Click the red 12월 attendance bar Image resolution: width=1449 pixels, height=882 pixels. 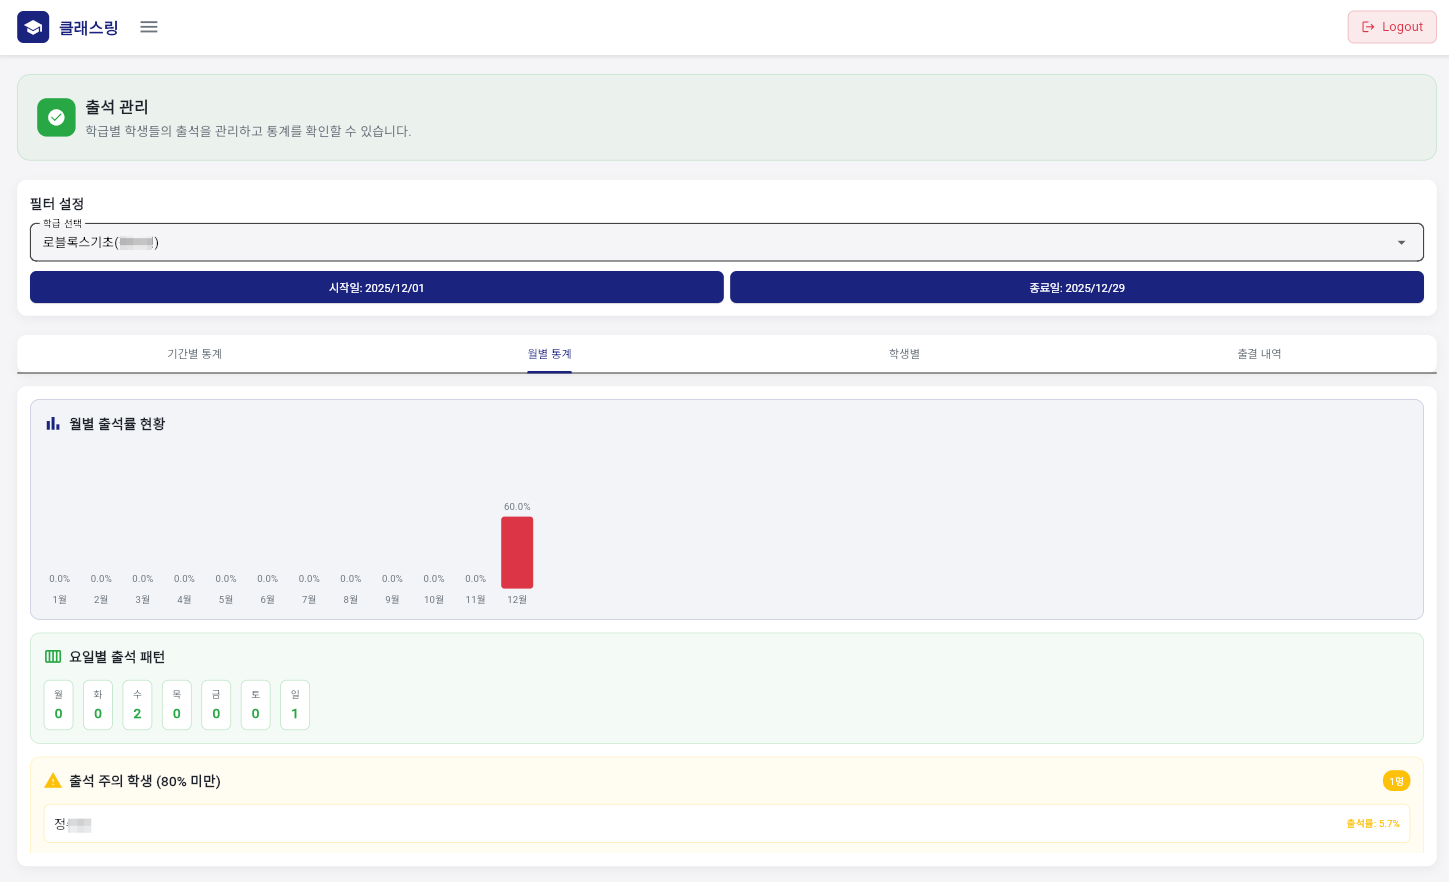517,552
